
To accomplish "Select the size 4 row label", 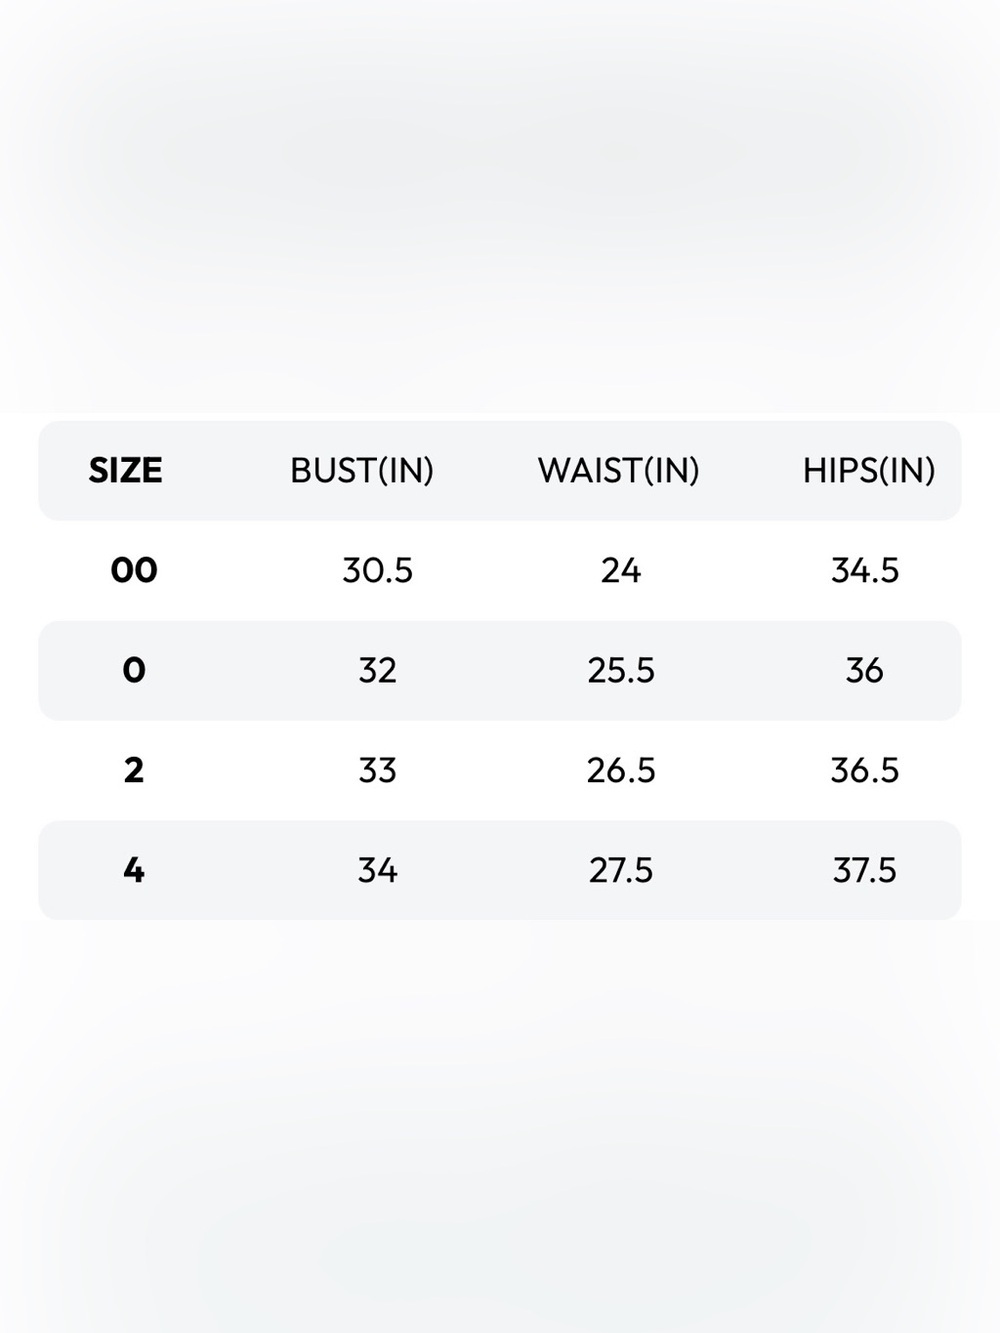I will coord(134,870).
